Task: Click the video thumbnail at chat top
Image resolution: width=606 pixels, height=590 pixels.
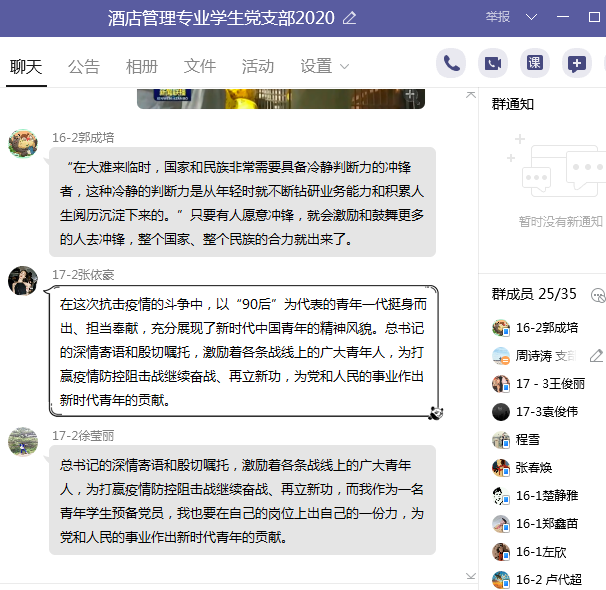Action: pyautogui.click(x=280, y=98)
